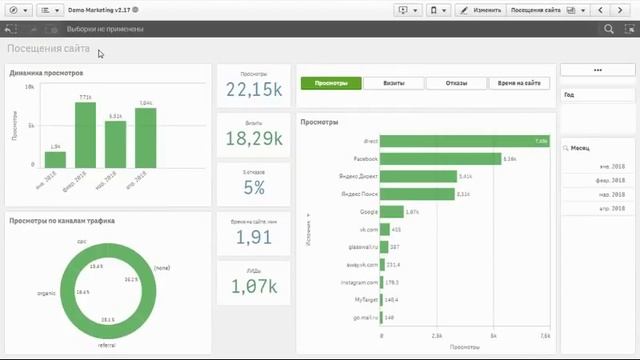Switch to the Отказы measure button
The width and height of the screenshot is (640, 360).
[456, 83]
